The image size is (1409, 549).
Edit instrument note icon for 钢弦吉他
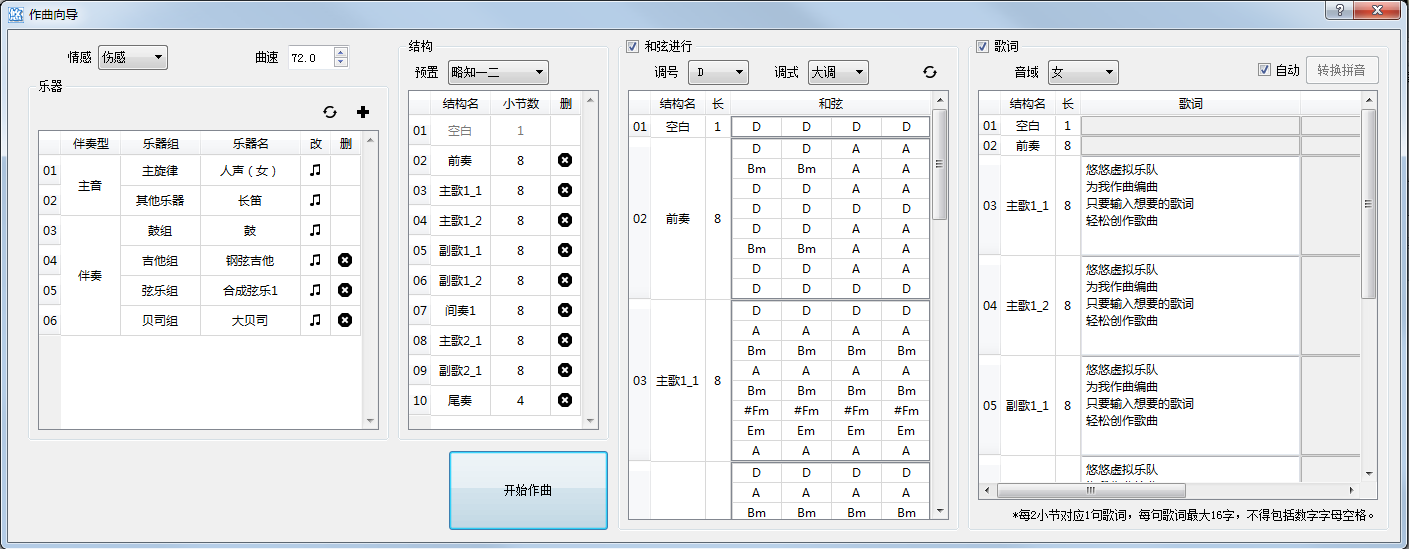click(315, 260)
